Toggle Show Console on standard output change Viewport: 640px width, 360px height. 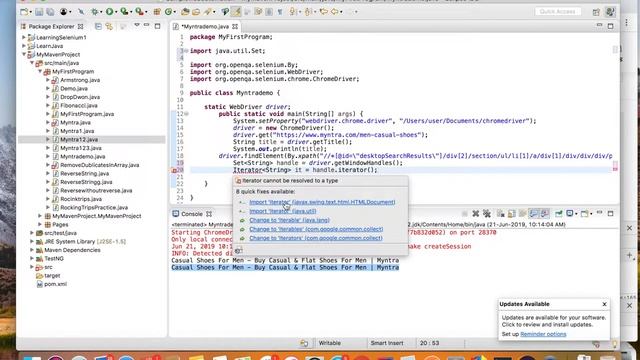(533, 213)
